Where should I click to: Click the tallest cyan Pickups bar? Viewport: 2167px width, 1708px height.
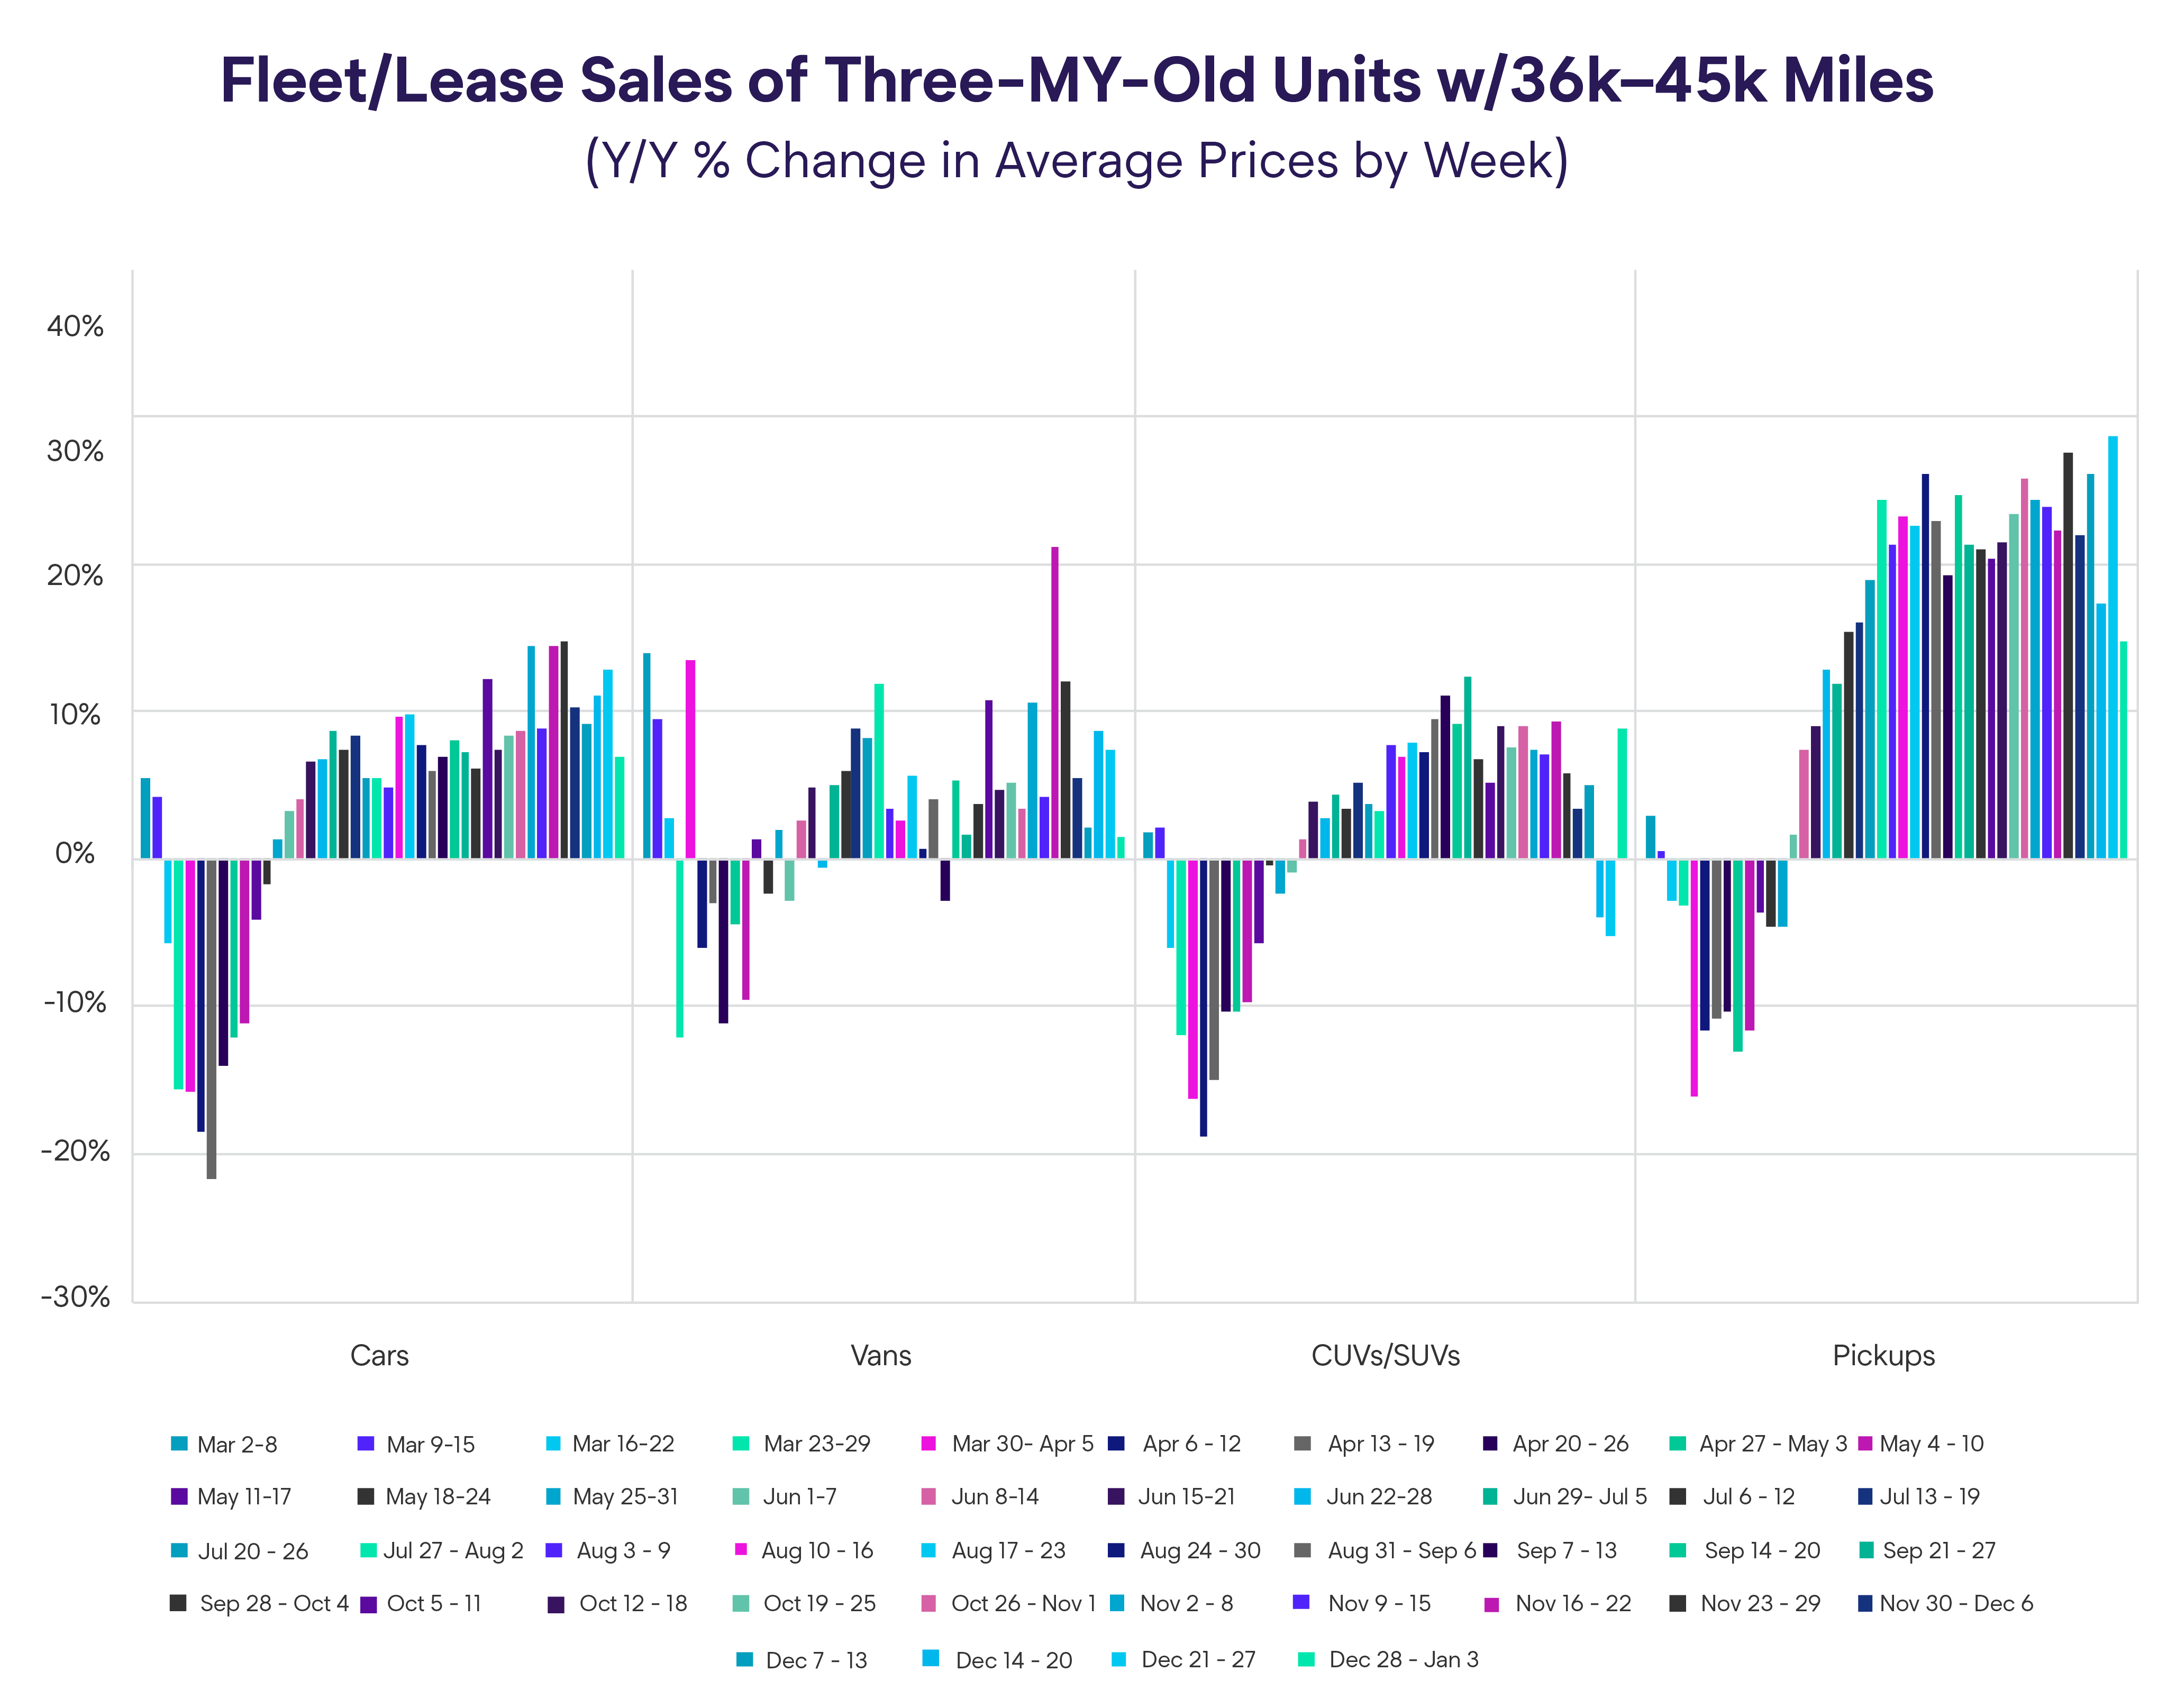2113,647
